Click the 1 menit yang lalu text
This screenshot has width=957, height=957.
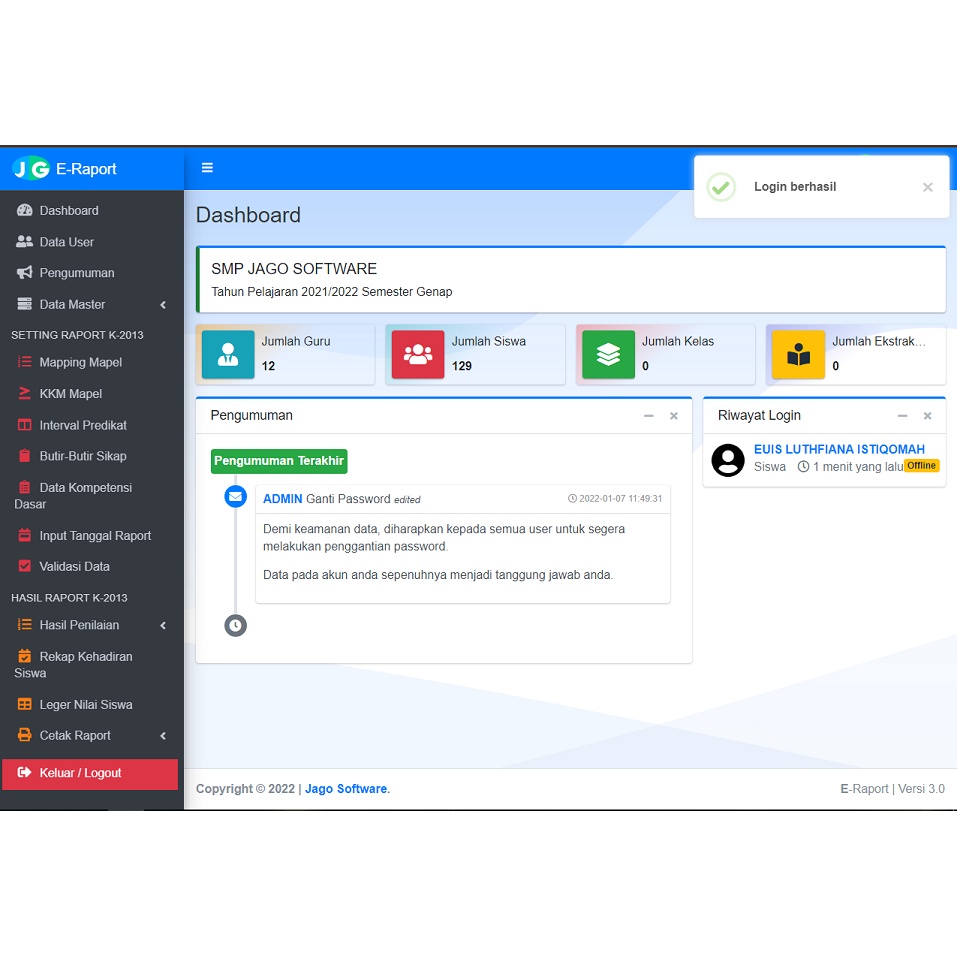coord(858,467)
